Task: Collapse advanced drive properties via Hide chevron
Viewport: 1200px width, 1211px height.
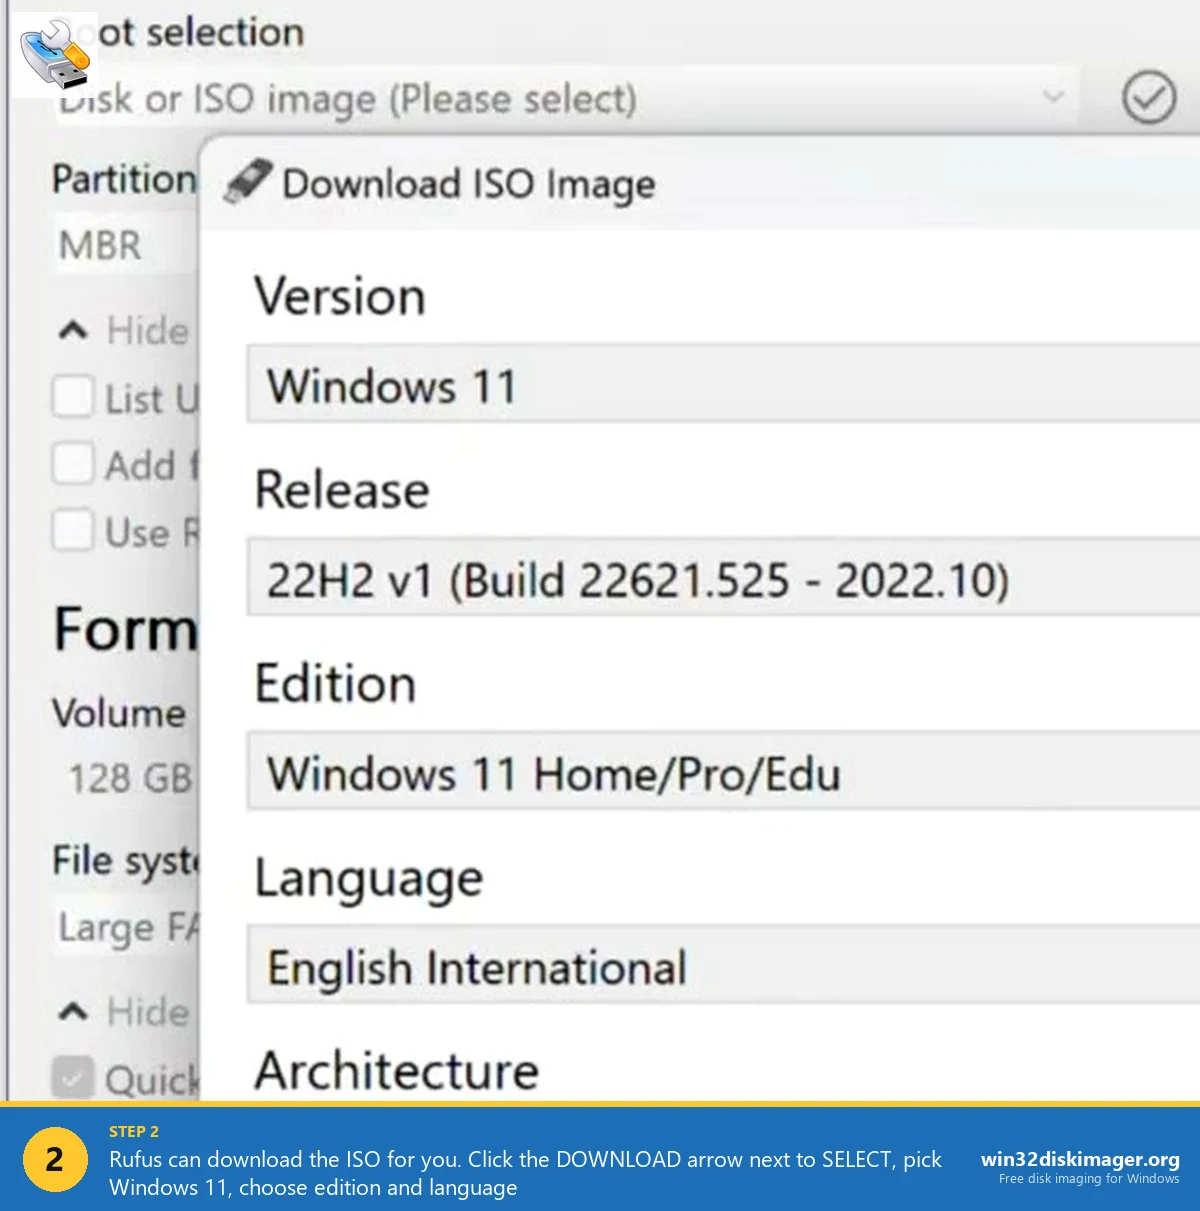Action: tap(70, 328)
